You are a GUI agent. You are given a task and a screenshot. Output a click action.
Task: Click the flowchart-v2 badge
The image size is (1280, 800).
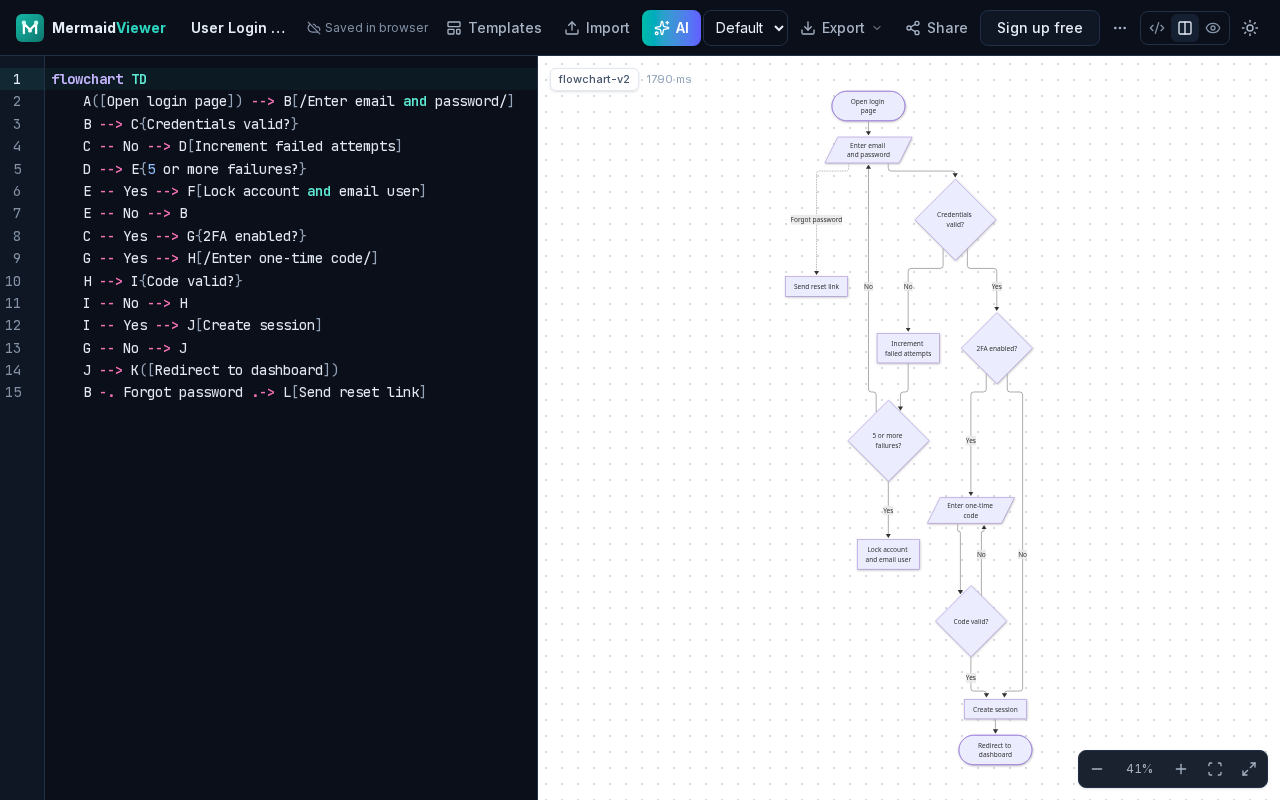click(x=594, y=79)
